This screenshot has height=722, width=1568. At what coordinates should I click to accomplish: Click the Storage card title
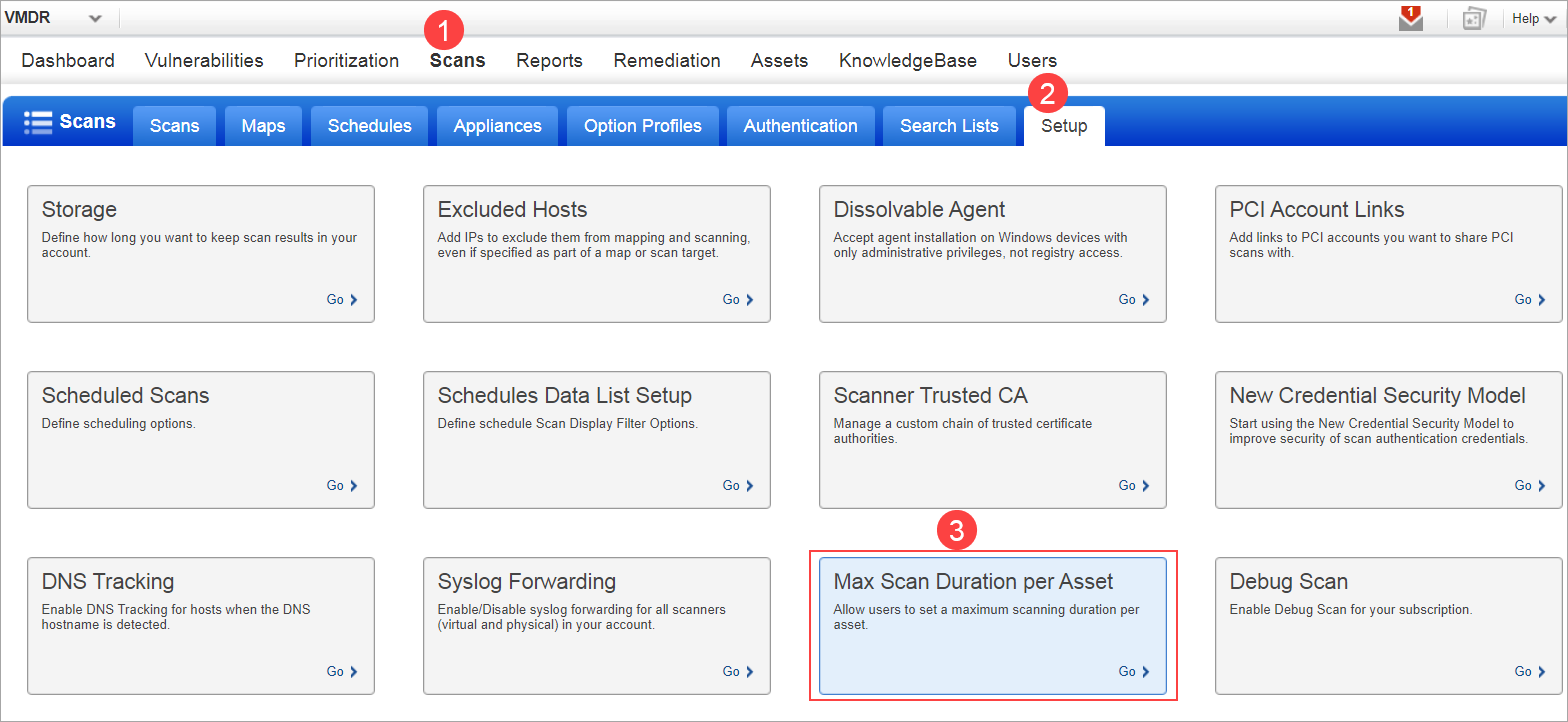pos(79,210)
